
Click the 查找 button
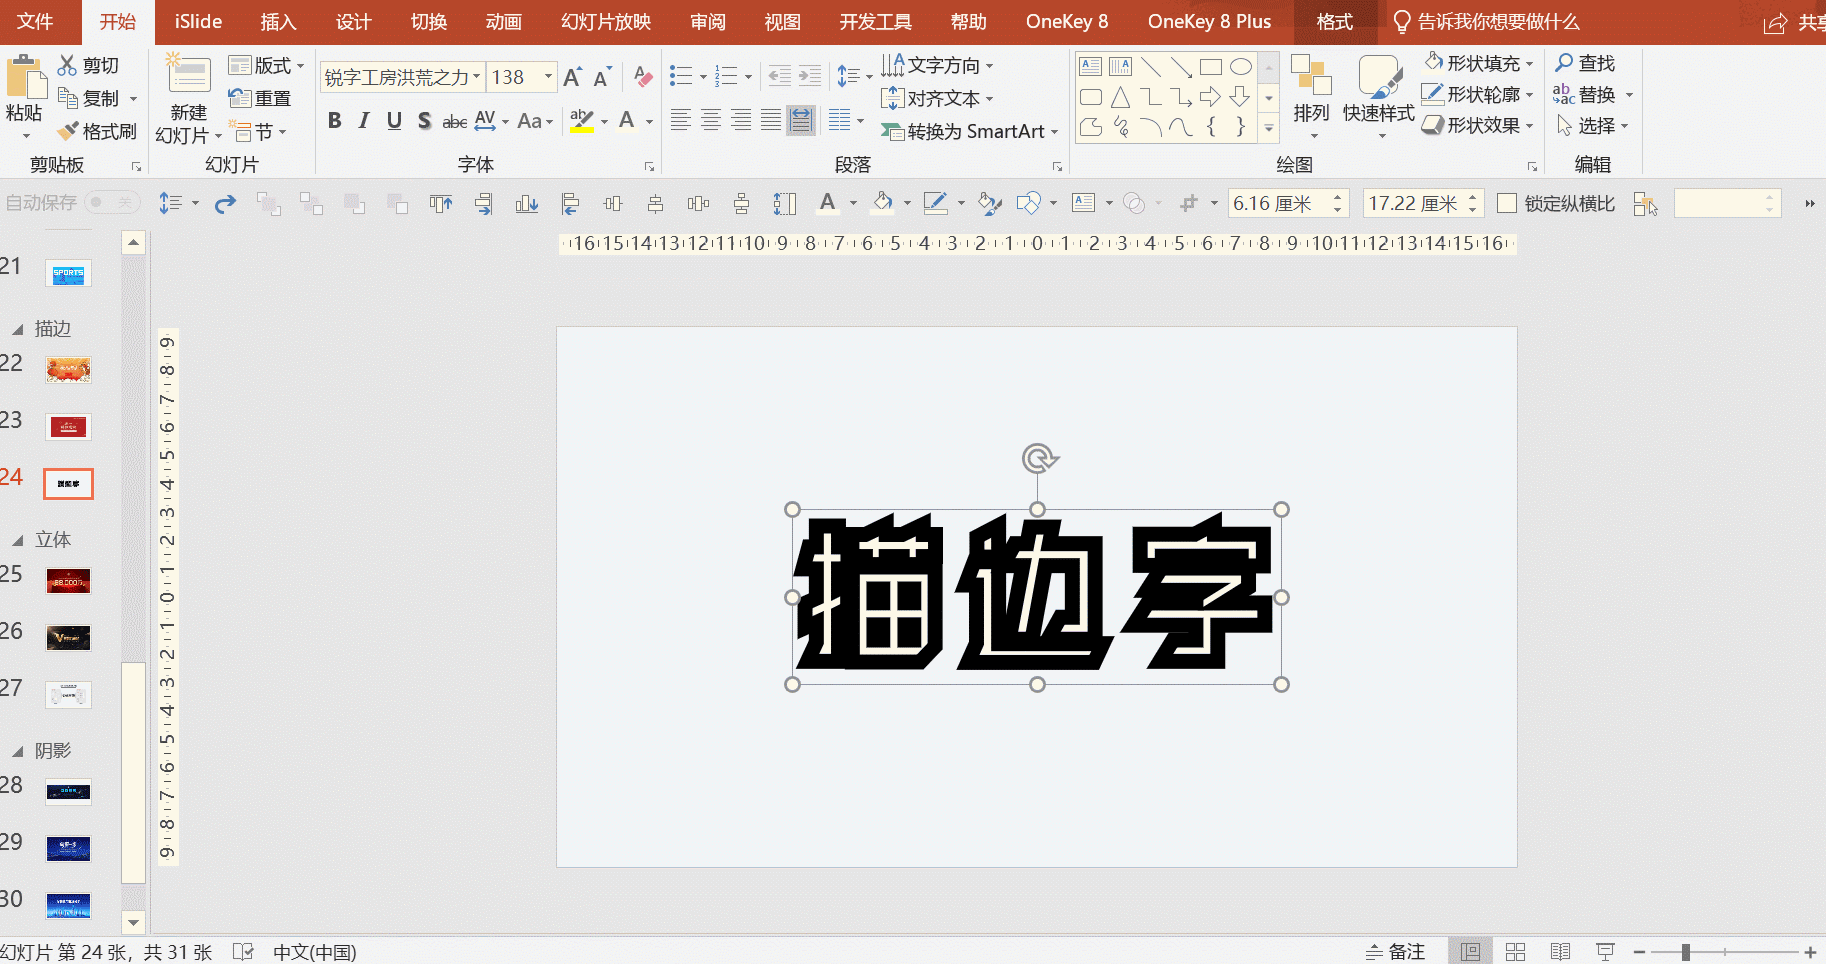point(1585,63)
